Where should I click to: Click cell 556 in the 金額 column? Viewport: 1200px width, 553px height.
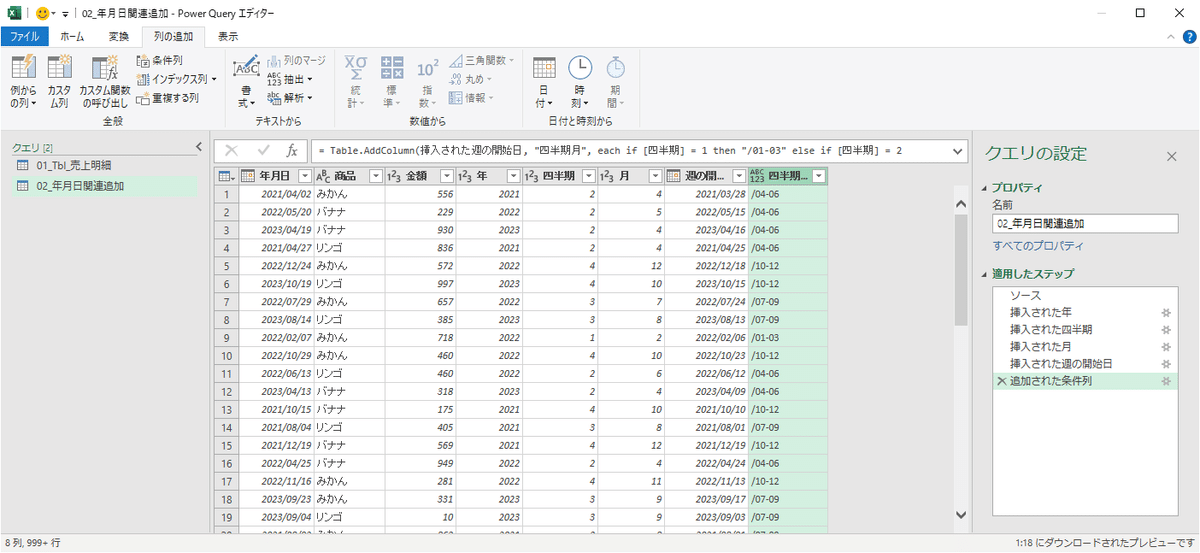(x=420, y=194)
